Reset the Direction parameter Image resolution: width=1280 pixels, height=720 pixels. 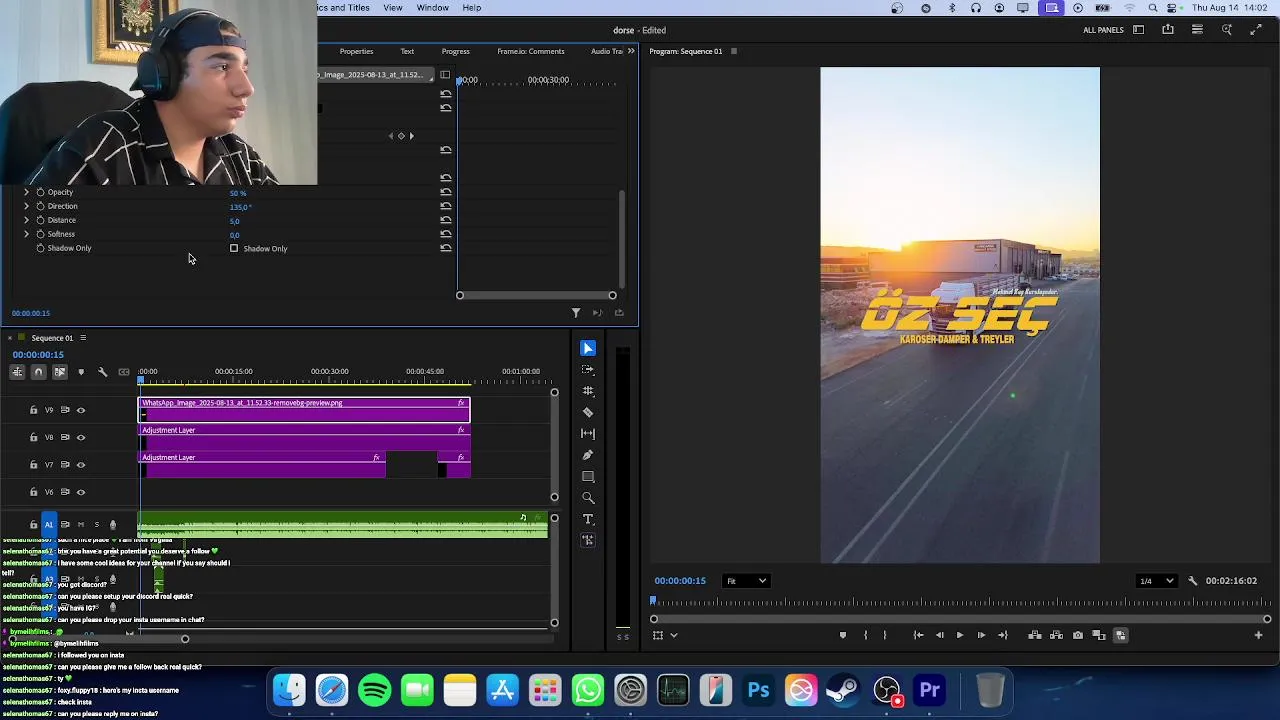coord(446,206)
